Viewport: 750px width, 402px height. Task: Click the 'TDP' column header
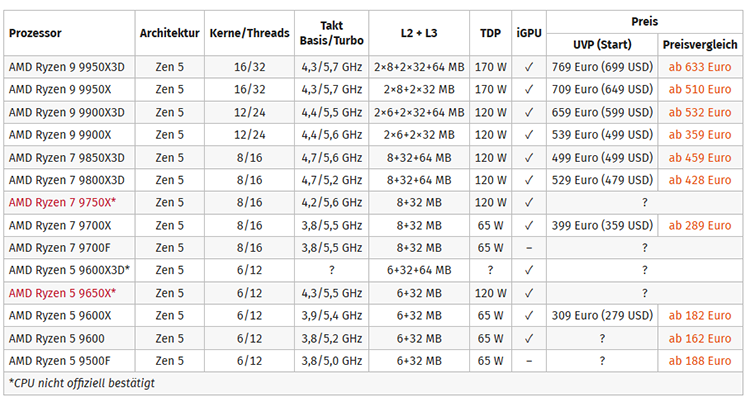490,33
